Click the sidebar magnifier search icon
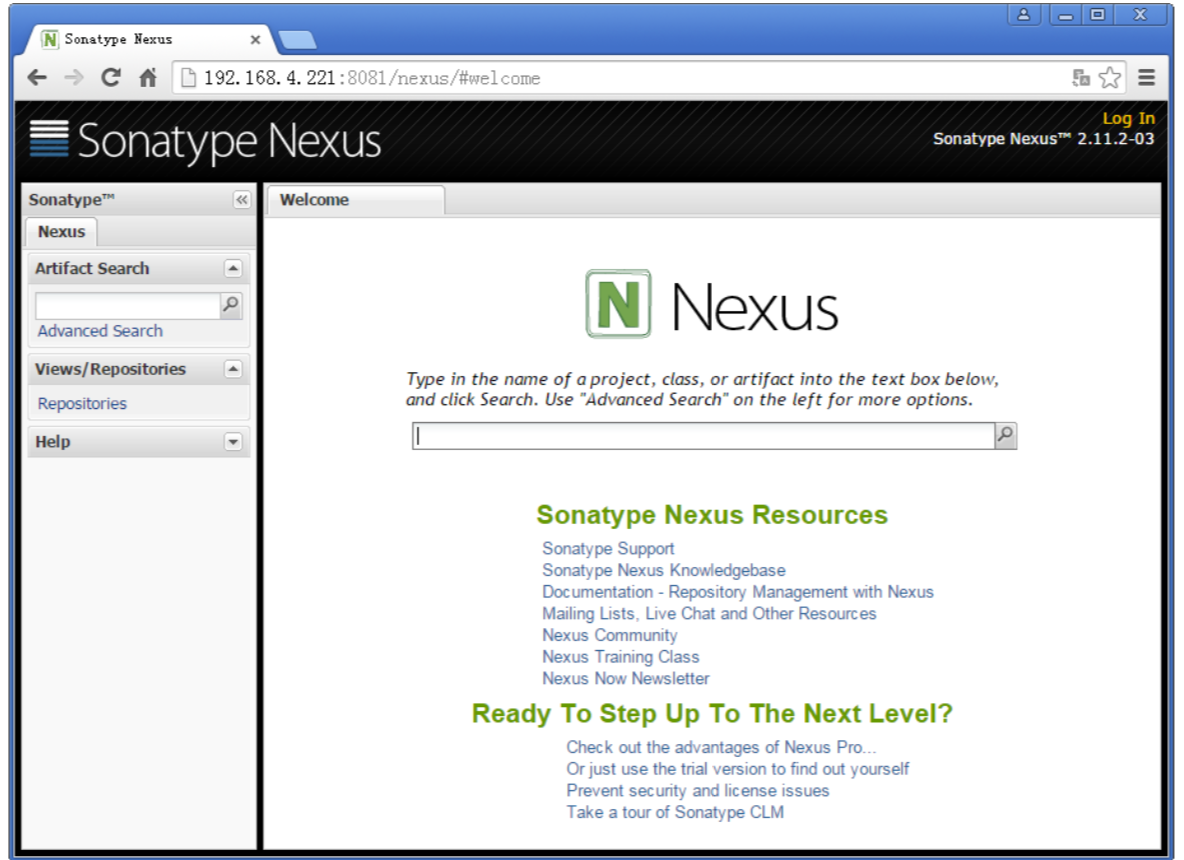The height and width of the screenshot is (860, 1184). click(231, 304)
